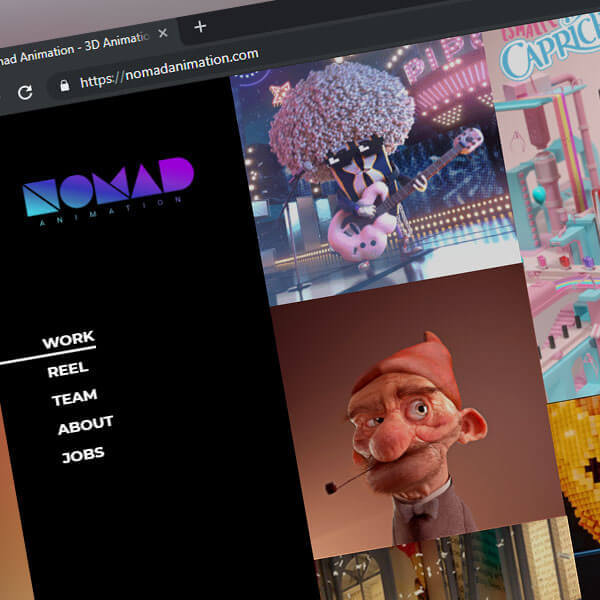Close the Nomad Animation browser tab
The image size is (600, 600).
point(163,33)
